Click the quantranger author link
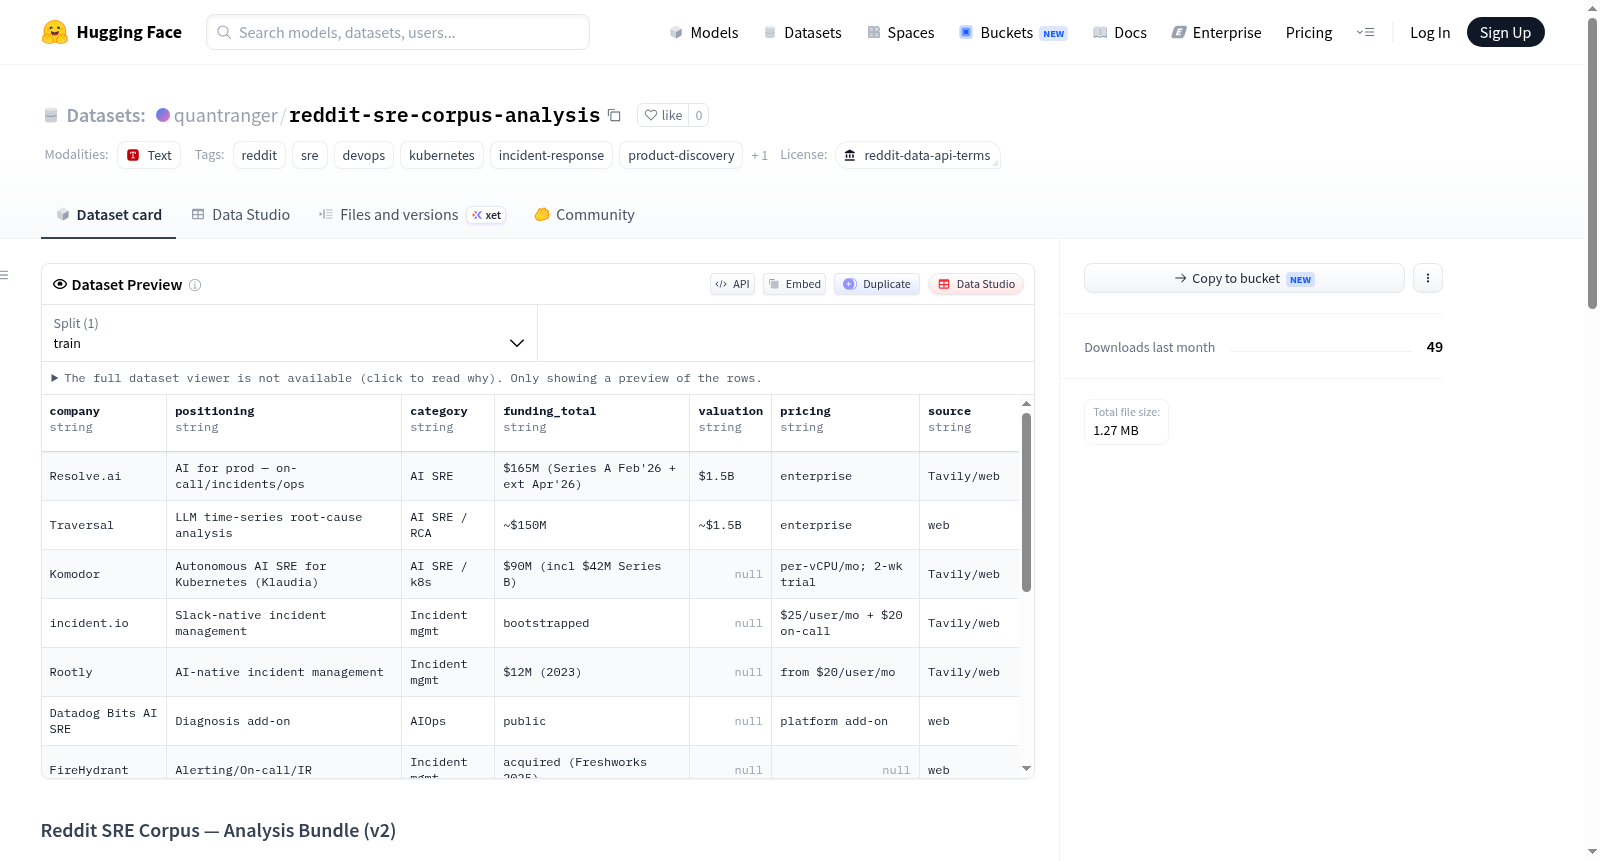The height and width of the screenshot is (861, 1600). click(x=225, y=115)
